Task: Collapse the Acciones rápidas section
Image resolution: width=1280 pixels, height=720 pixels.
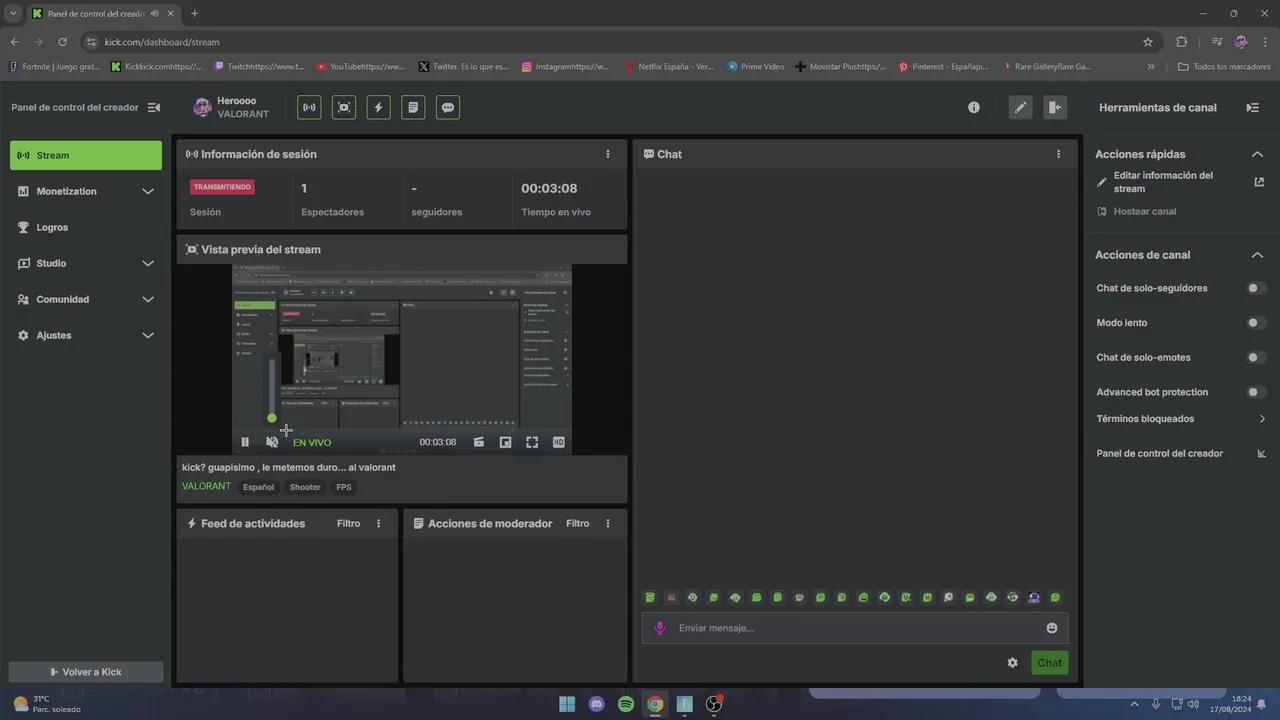Action: 1257,154
